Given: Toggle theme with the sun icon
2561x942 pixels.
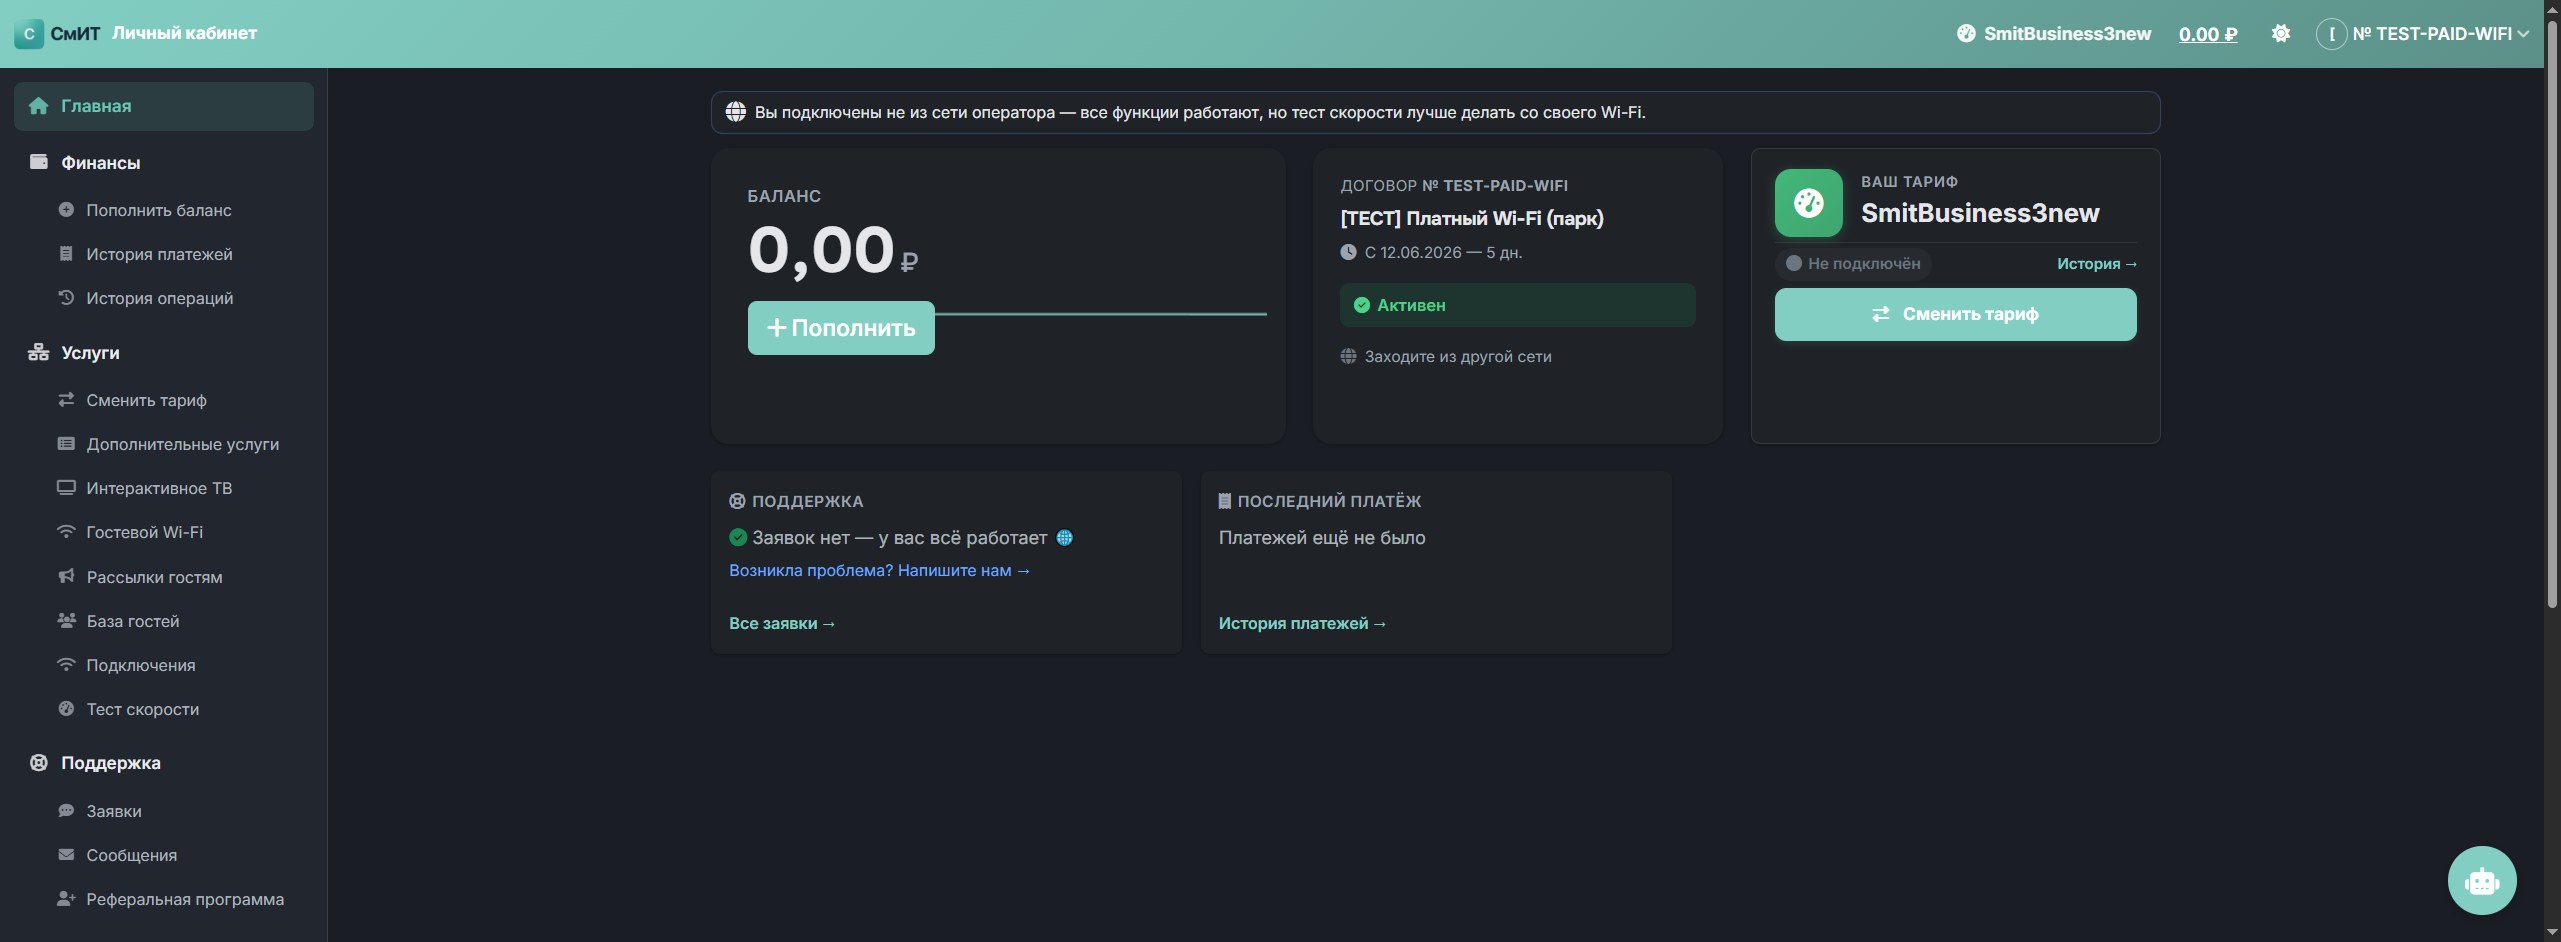Looking at the screenshot, I should pyautogui.click(x=2280, y=34).
